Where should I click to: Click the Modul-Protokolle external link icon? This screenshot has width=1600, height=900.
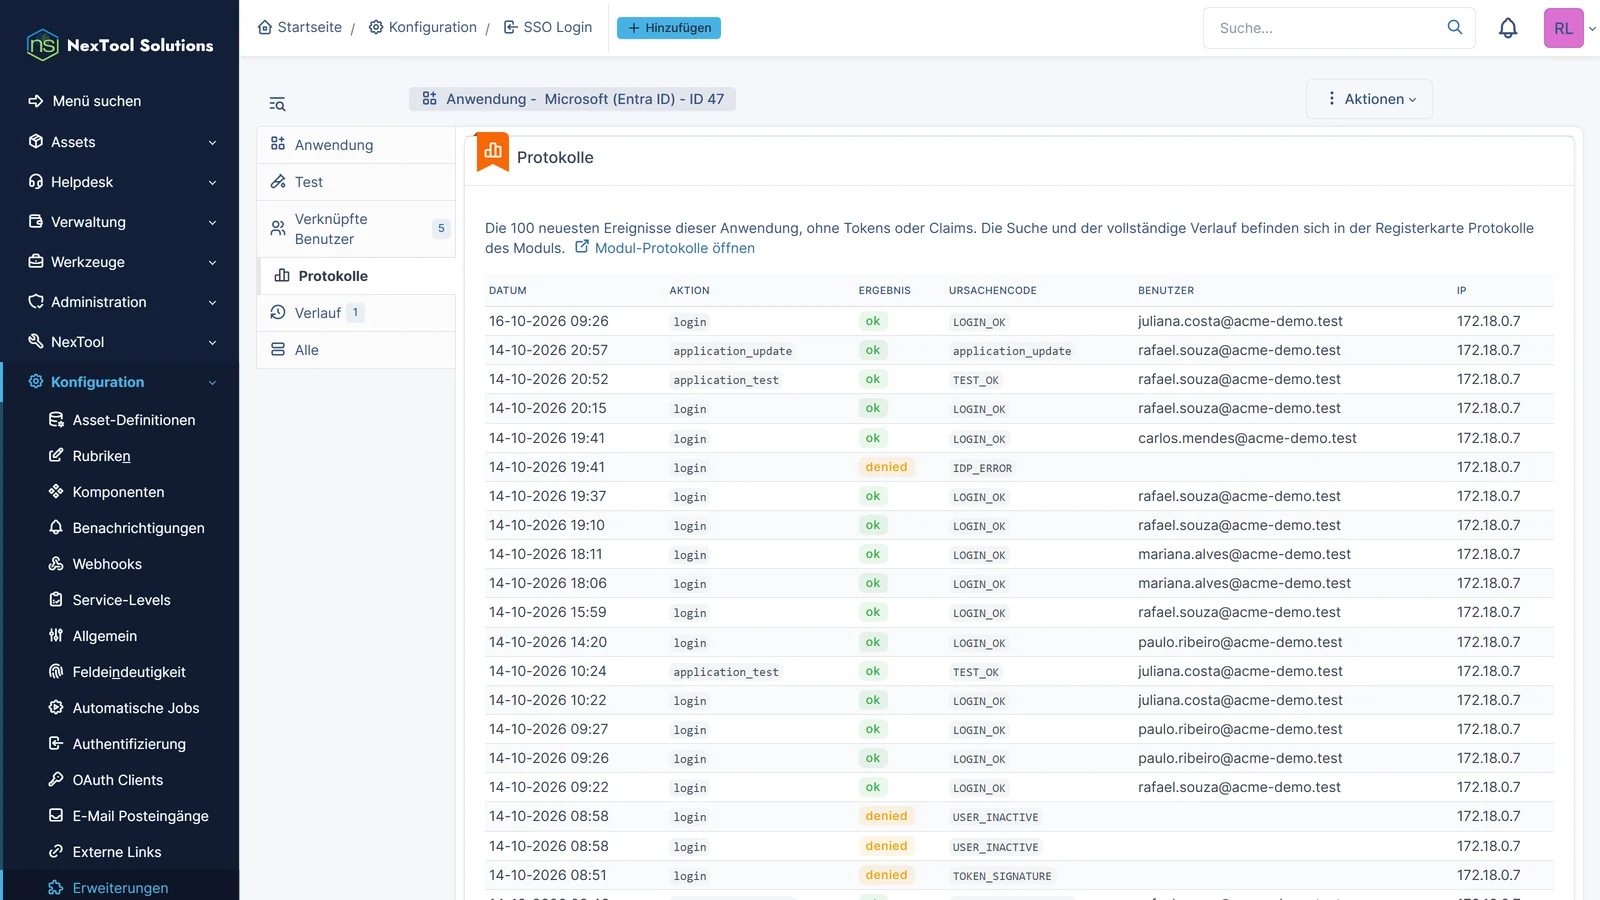(582, 247)
